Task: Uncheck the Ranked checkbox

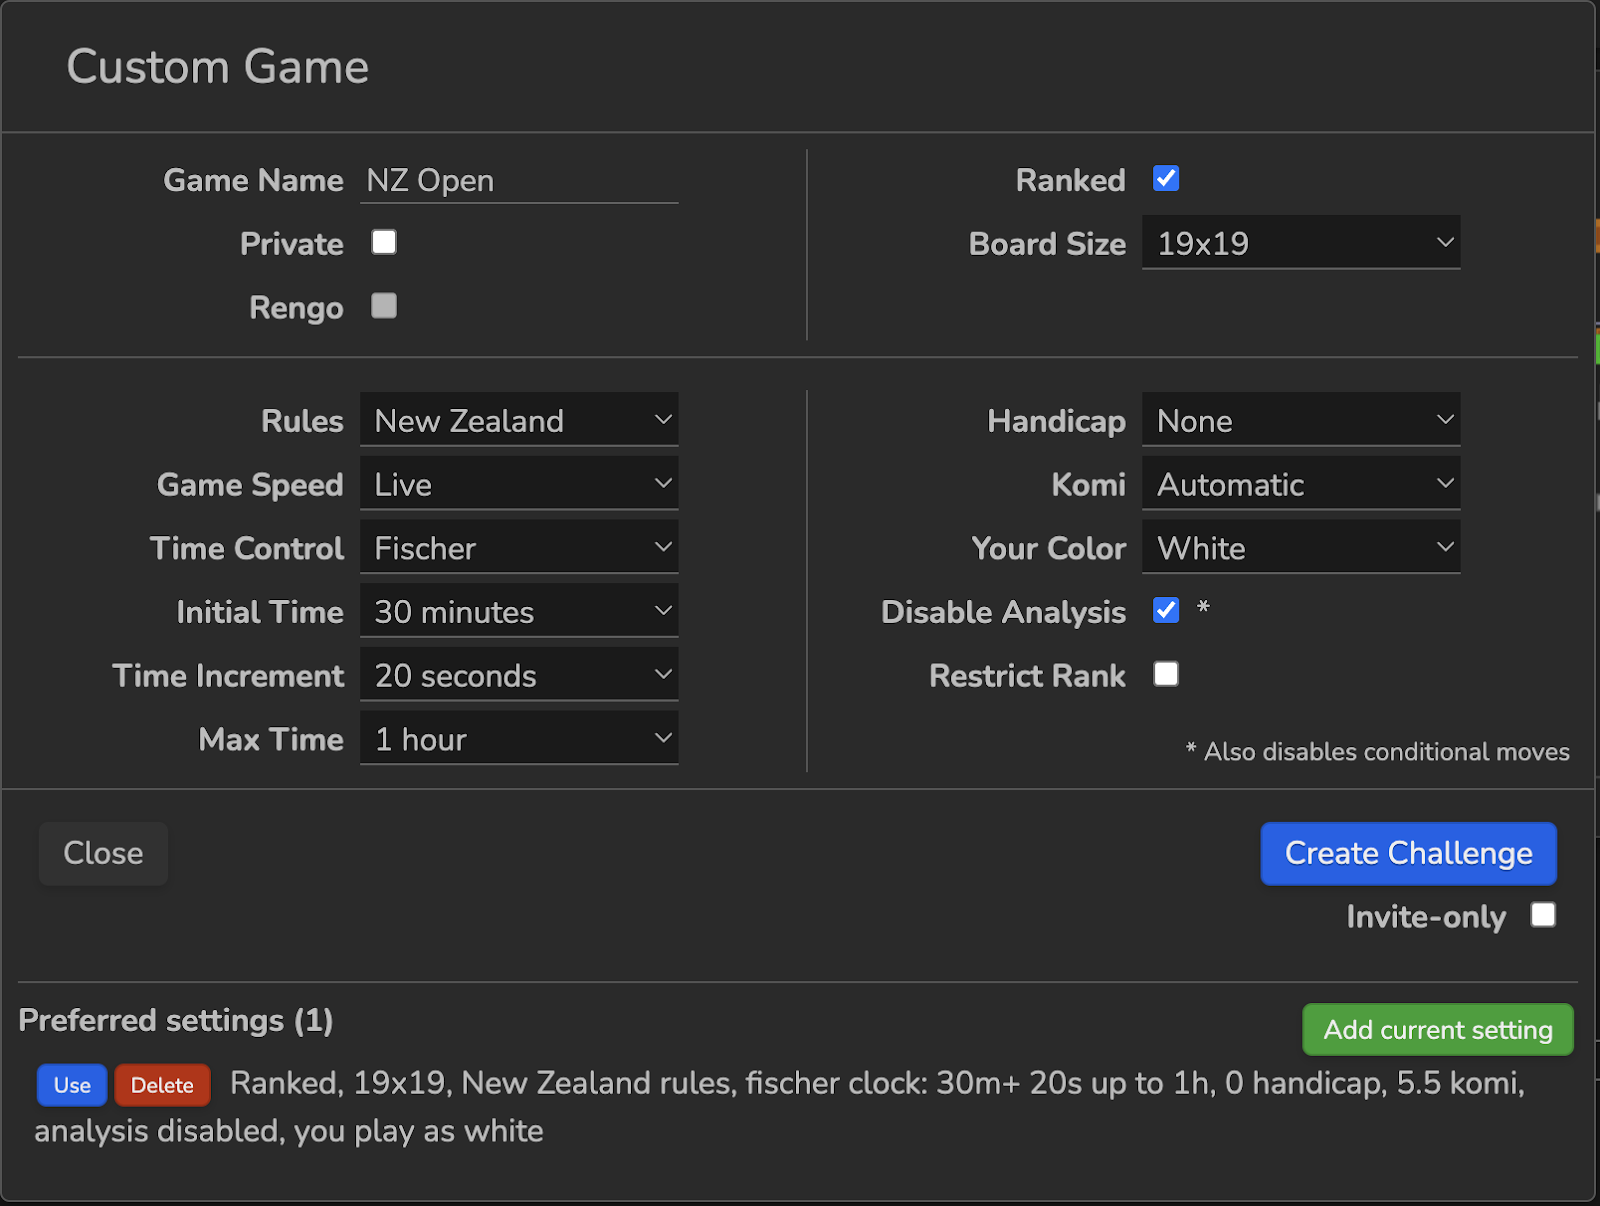Action: point(1166,179)
